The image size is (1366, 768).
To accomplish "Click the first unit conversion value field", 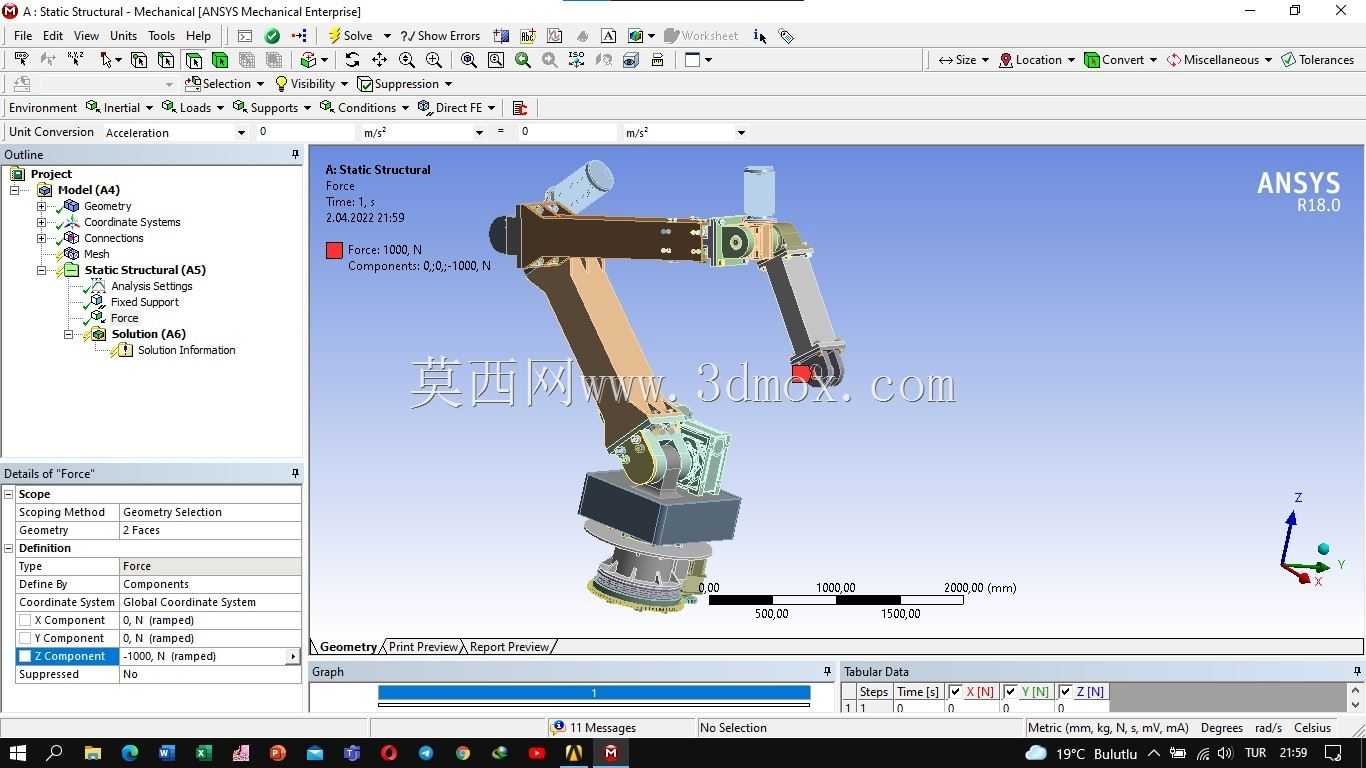I will [304, 132].
